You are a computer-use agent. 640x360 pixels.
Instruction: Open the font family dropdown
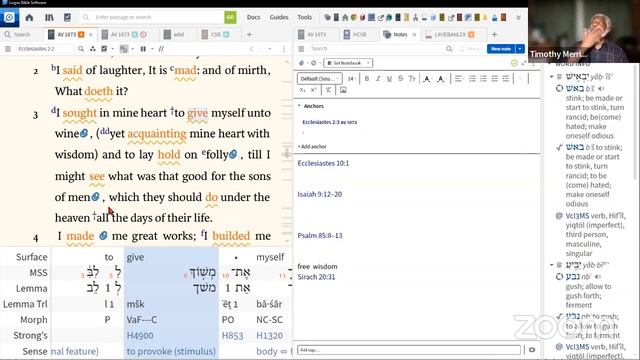tap(320, 79)
